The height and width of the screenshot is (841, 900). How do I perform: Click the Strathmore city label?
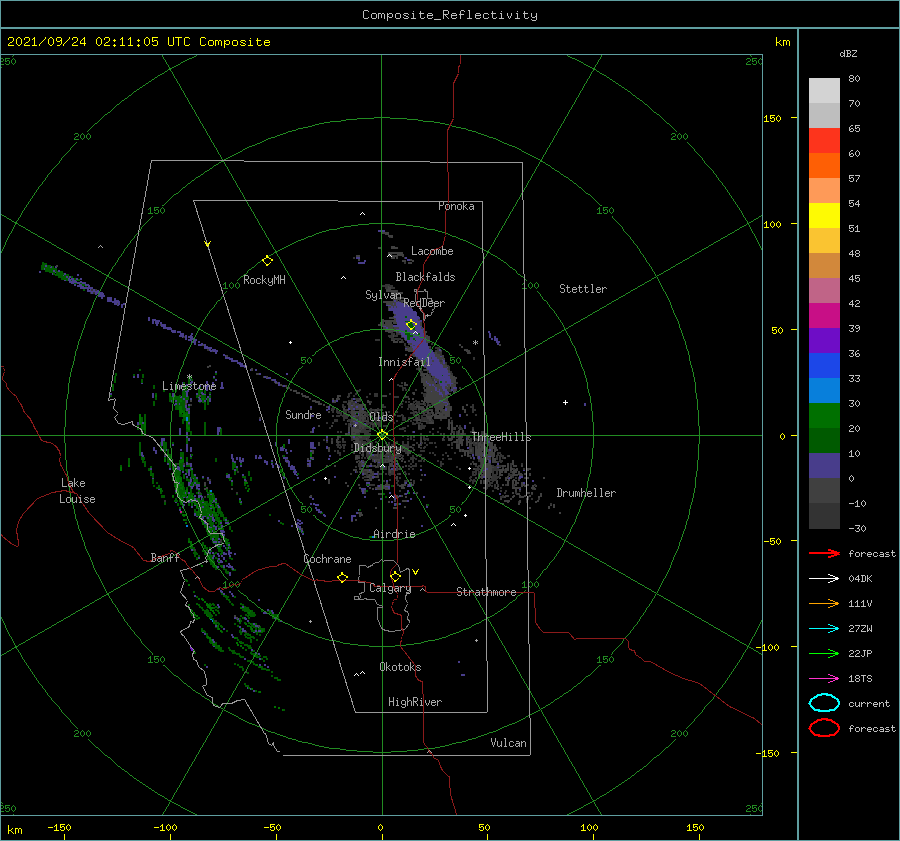486,592
